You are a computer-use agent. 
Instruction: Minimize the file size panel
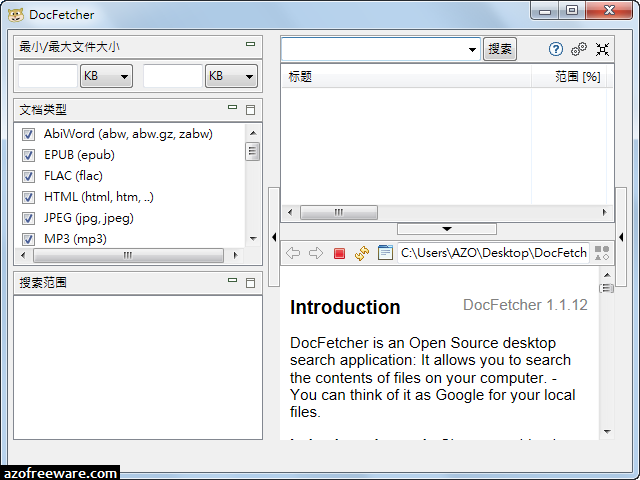250,44
